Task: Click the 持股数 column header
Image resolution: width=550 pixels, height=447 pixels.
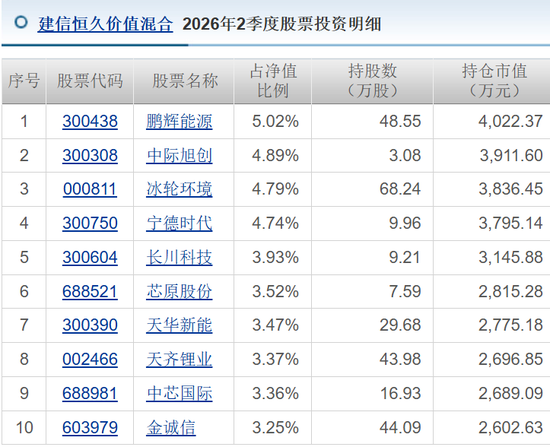Action: click(x=373, y=81)
